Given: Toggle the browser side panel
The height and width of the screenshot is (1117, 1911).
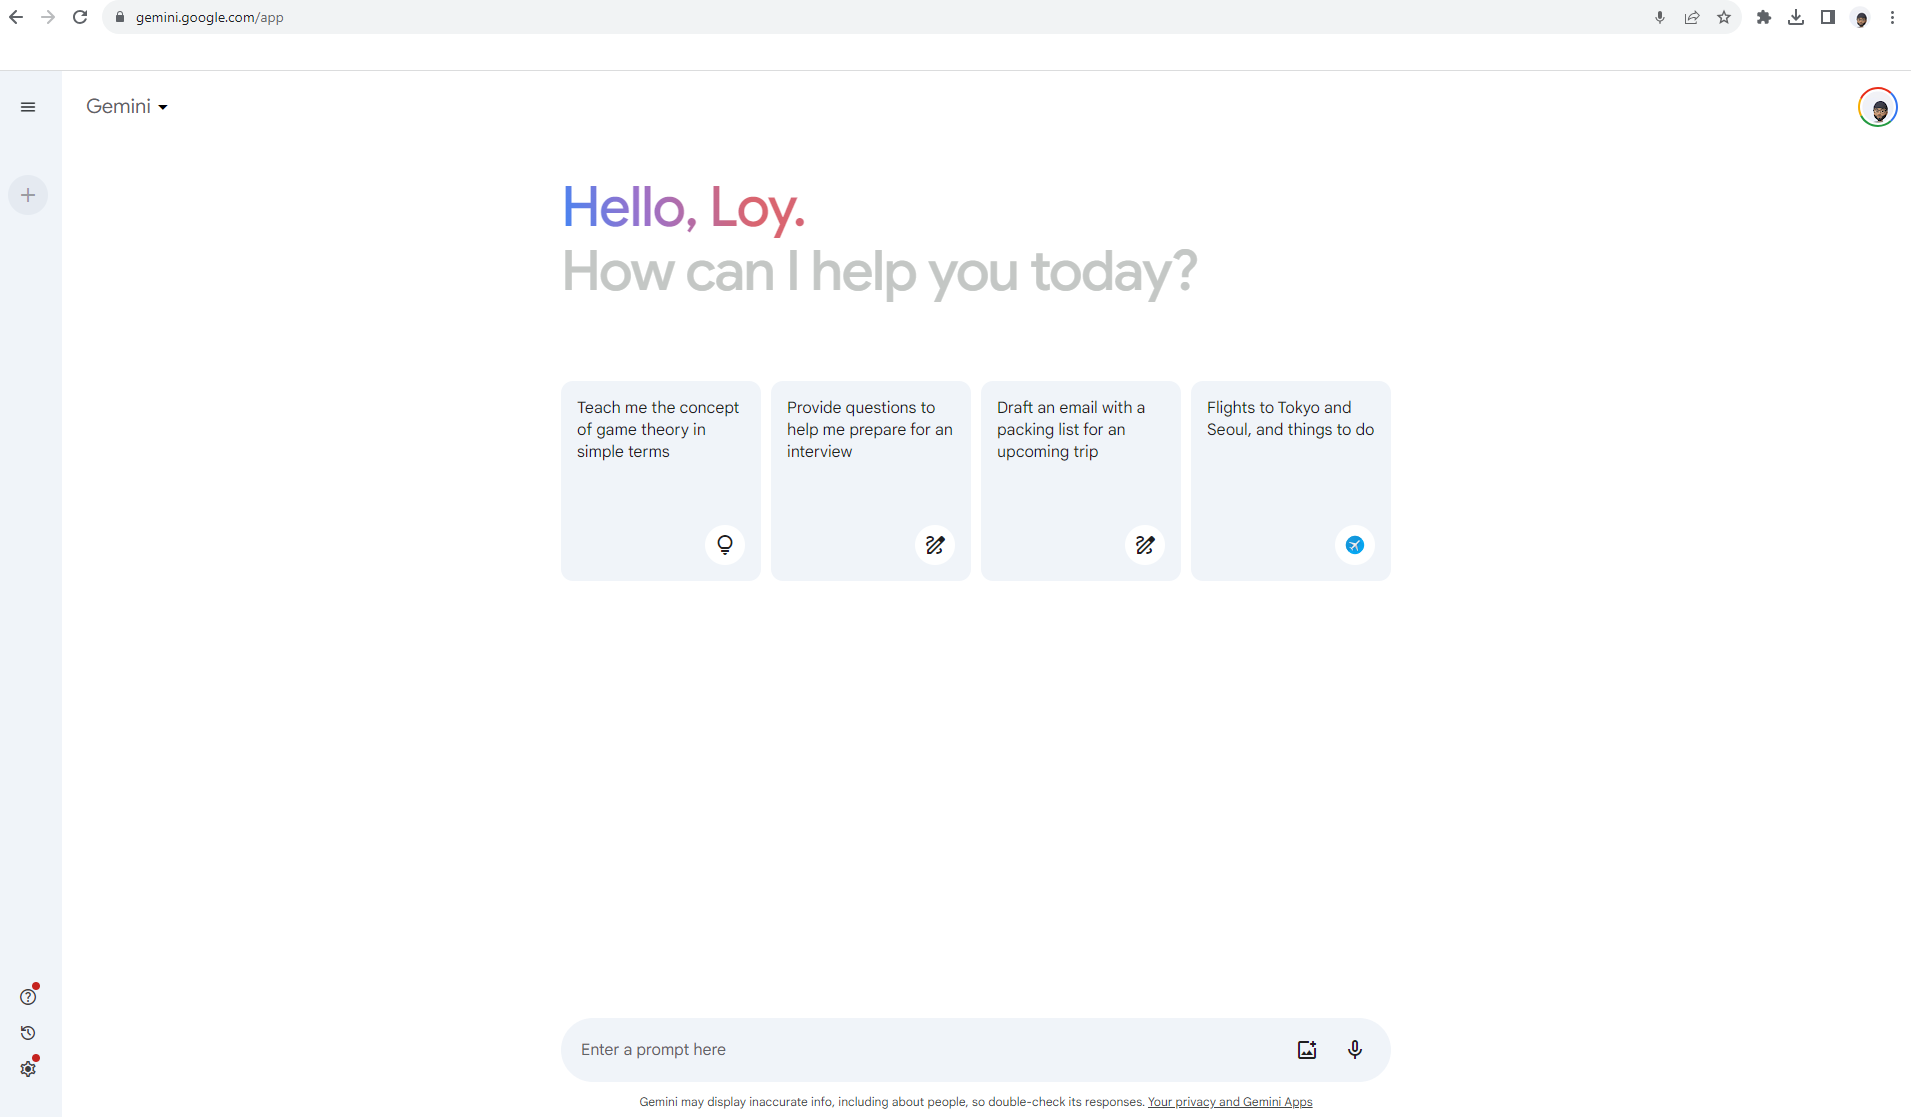Looking at the screenshot, I should (x=1827, y=17).
